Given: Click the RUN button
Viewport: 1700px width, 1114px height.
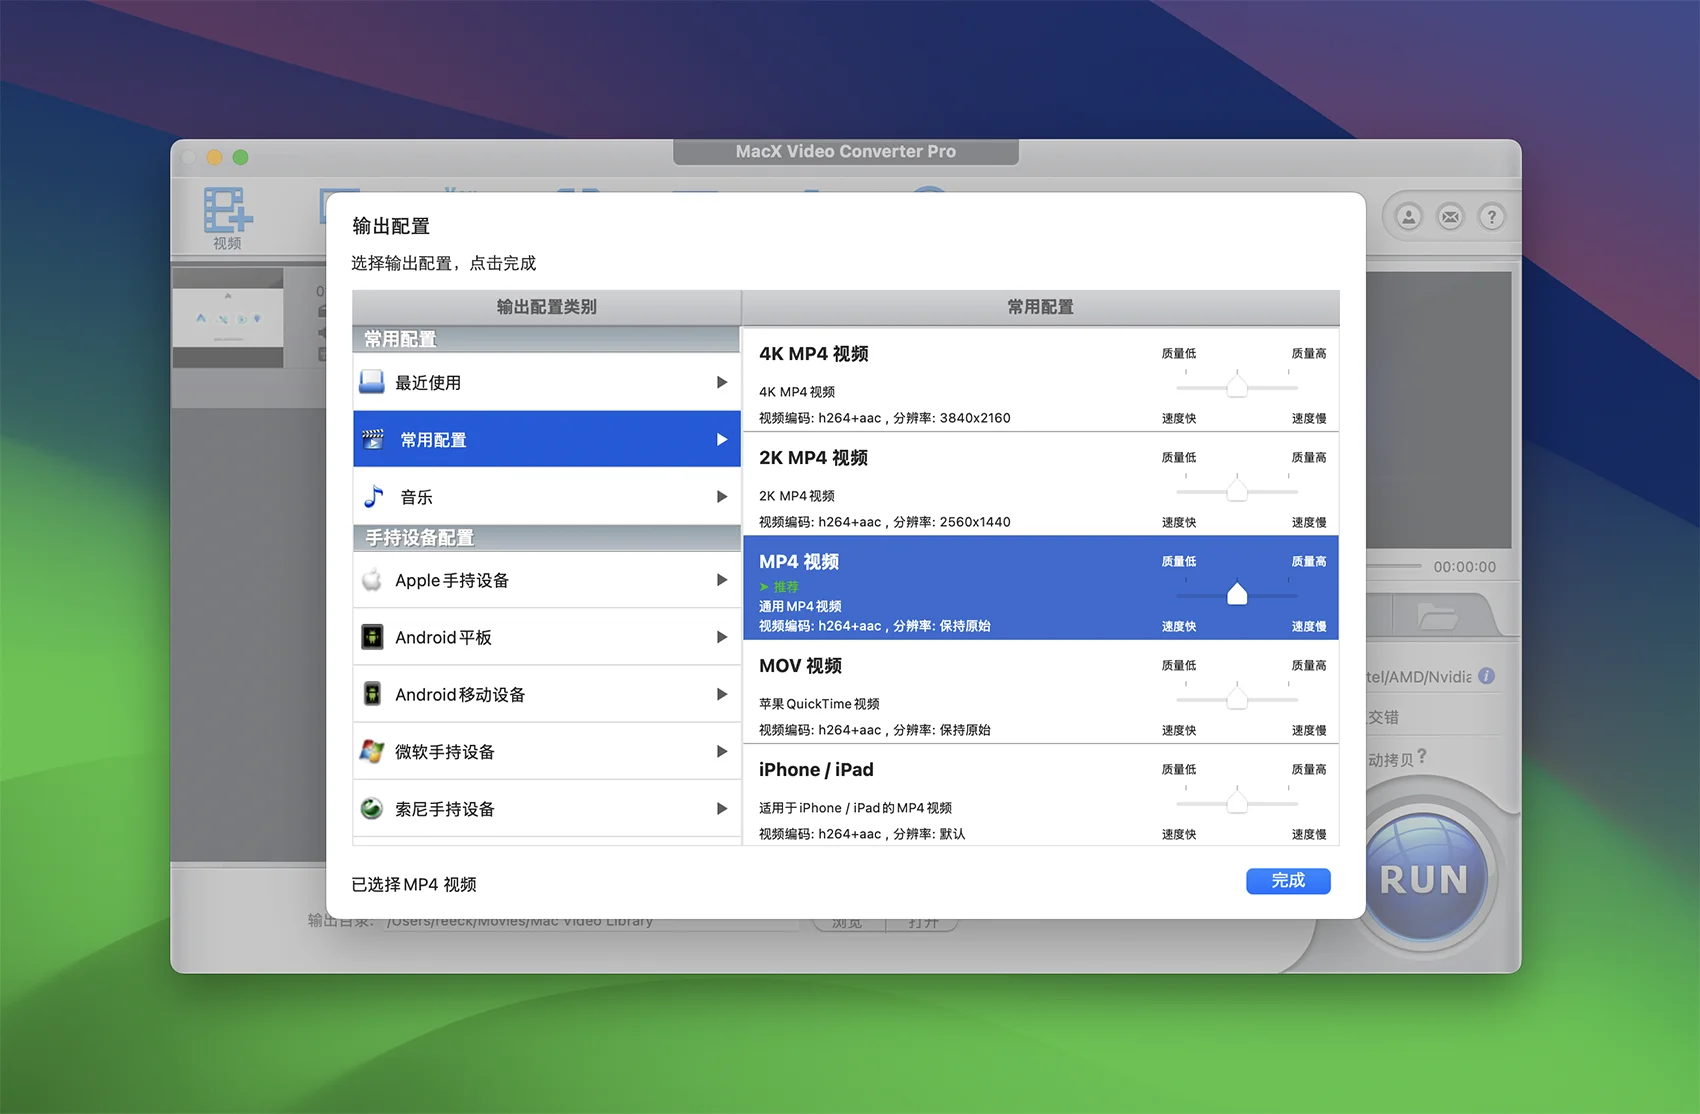Looking at the screenshot, I should (1424, 879).
